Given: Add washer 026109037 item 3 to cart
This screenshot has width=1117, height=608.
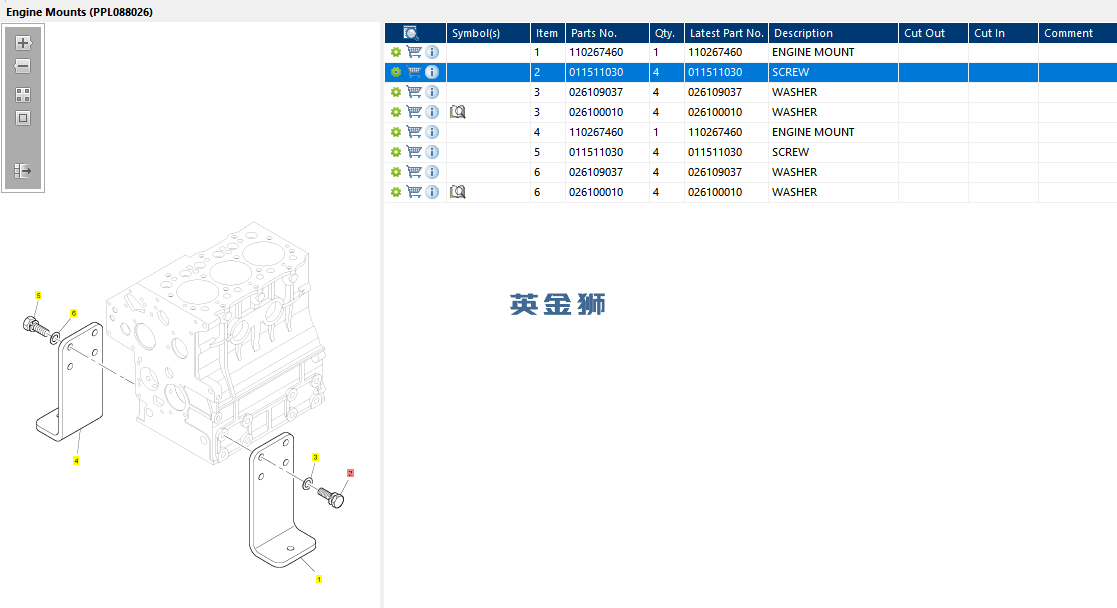Looking at the screenshot, I should pos(414,92).
